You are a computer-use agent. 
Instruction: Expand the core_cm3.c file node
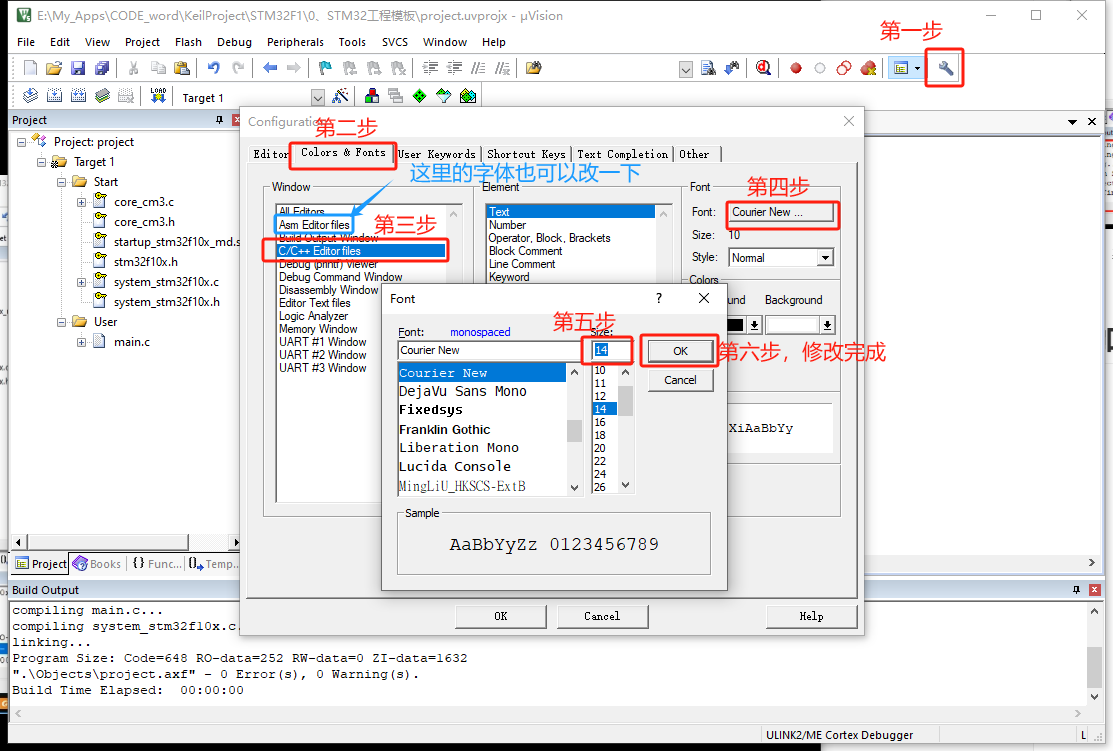click(82, 202)
